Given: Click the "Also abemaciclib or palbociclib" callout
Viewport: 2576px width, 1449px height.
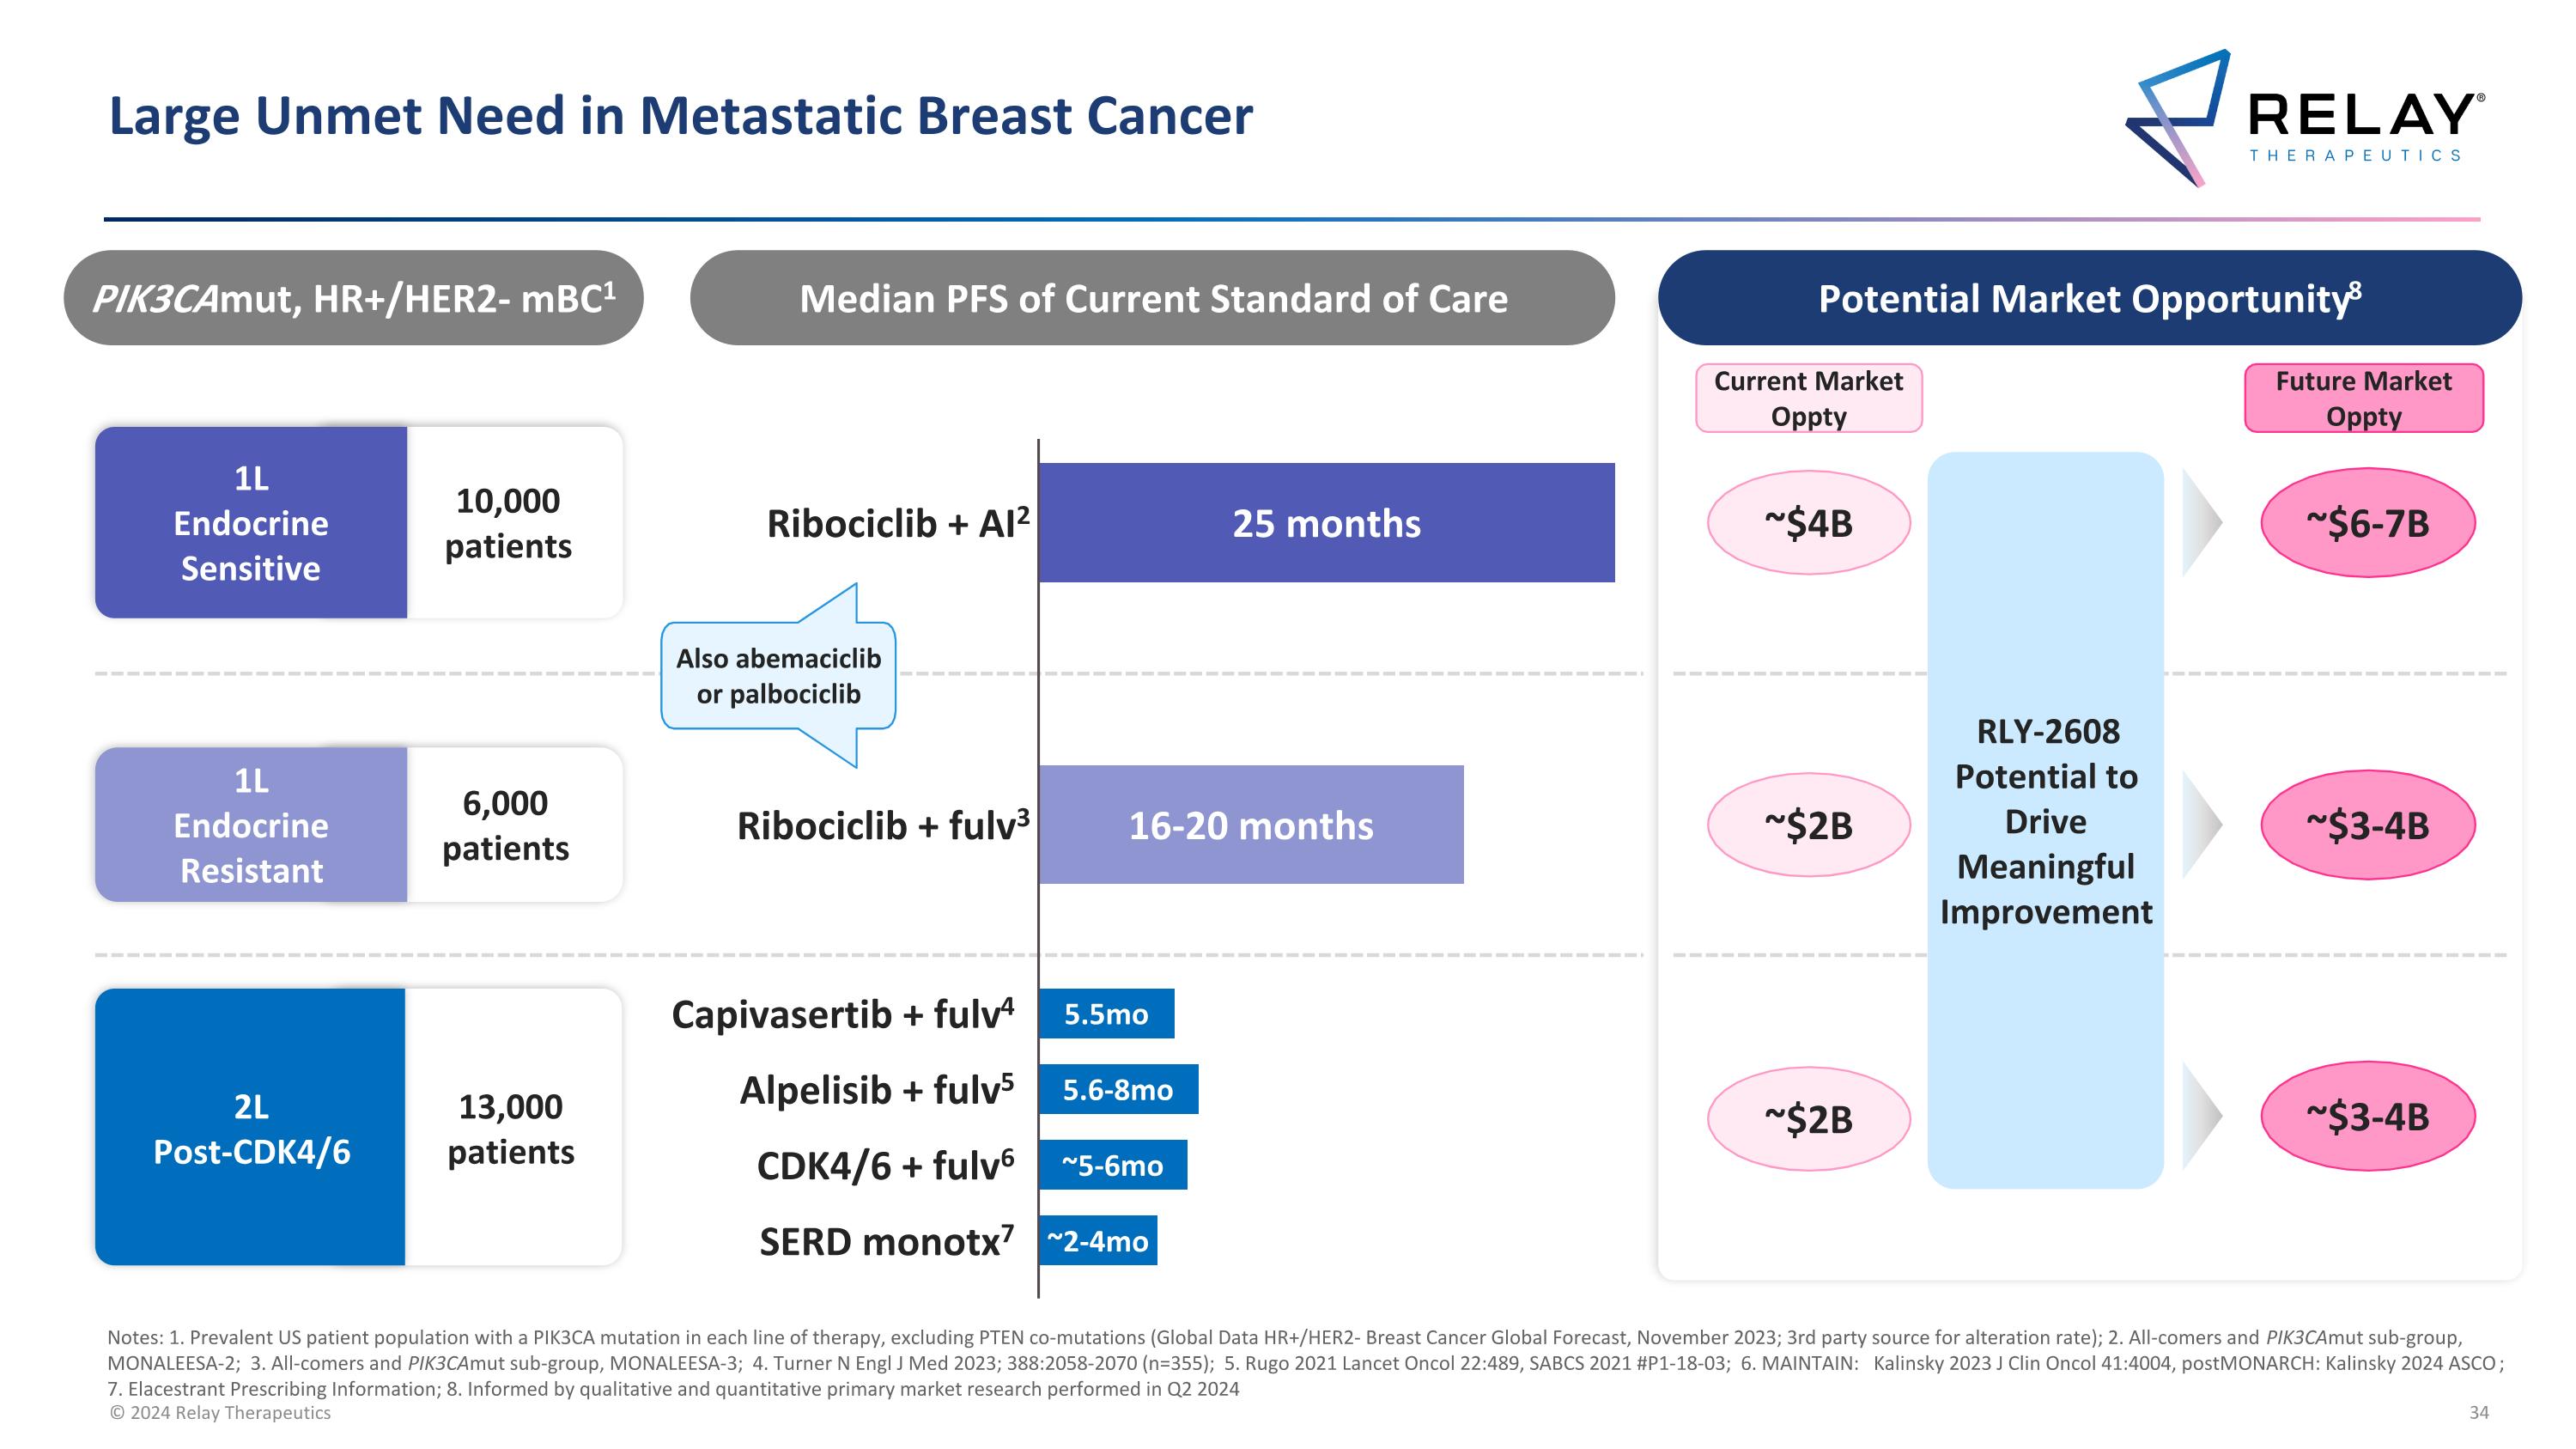Looking at the screenshot, I should [778, 676].
